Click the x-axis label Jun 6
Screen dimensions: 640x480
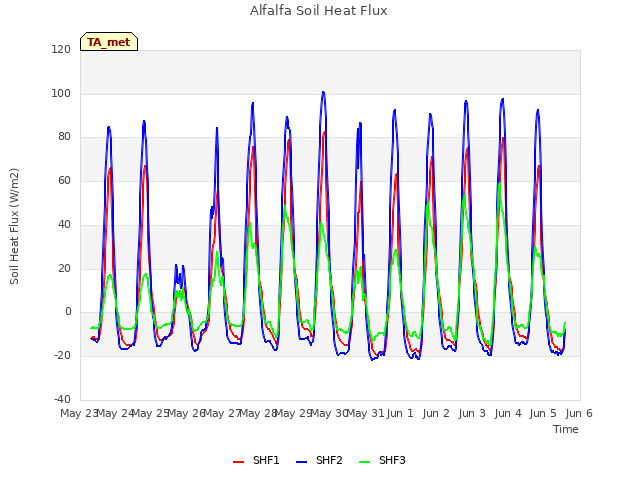579,413
